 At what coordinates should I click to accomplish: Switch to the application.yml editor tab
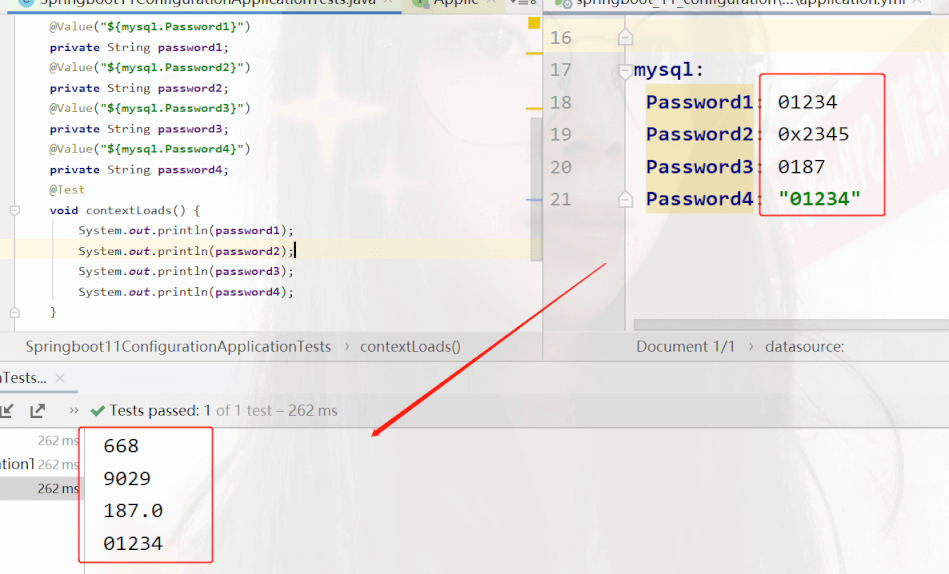click(x=740, y=3)
